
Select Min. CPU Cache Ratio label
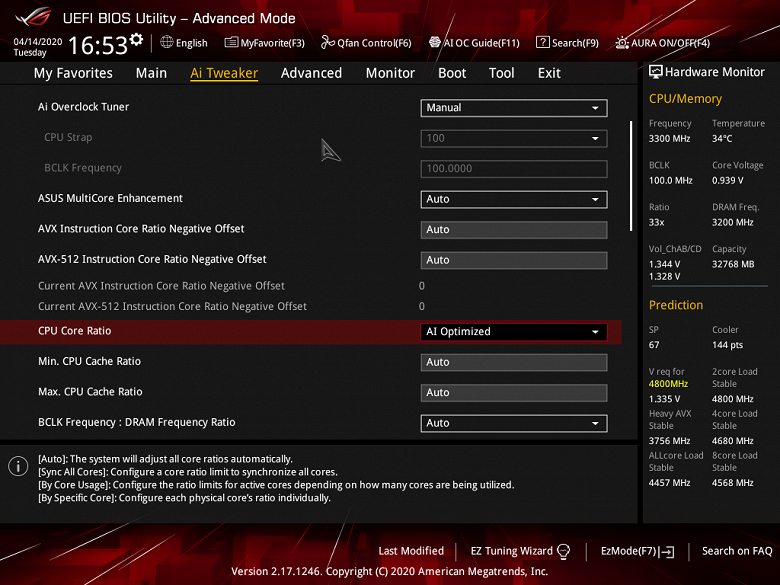tap(90, 361)
